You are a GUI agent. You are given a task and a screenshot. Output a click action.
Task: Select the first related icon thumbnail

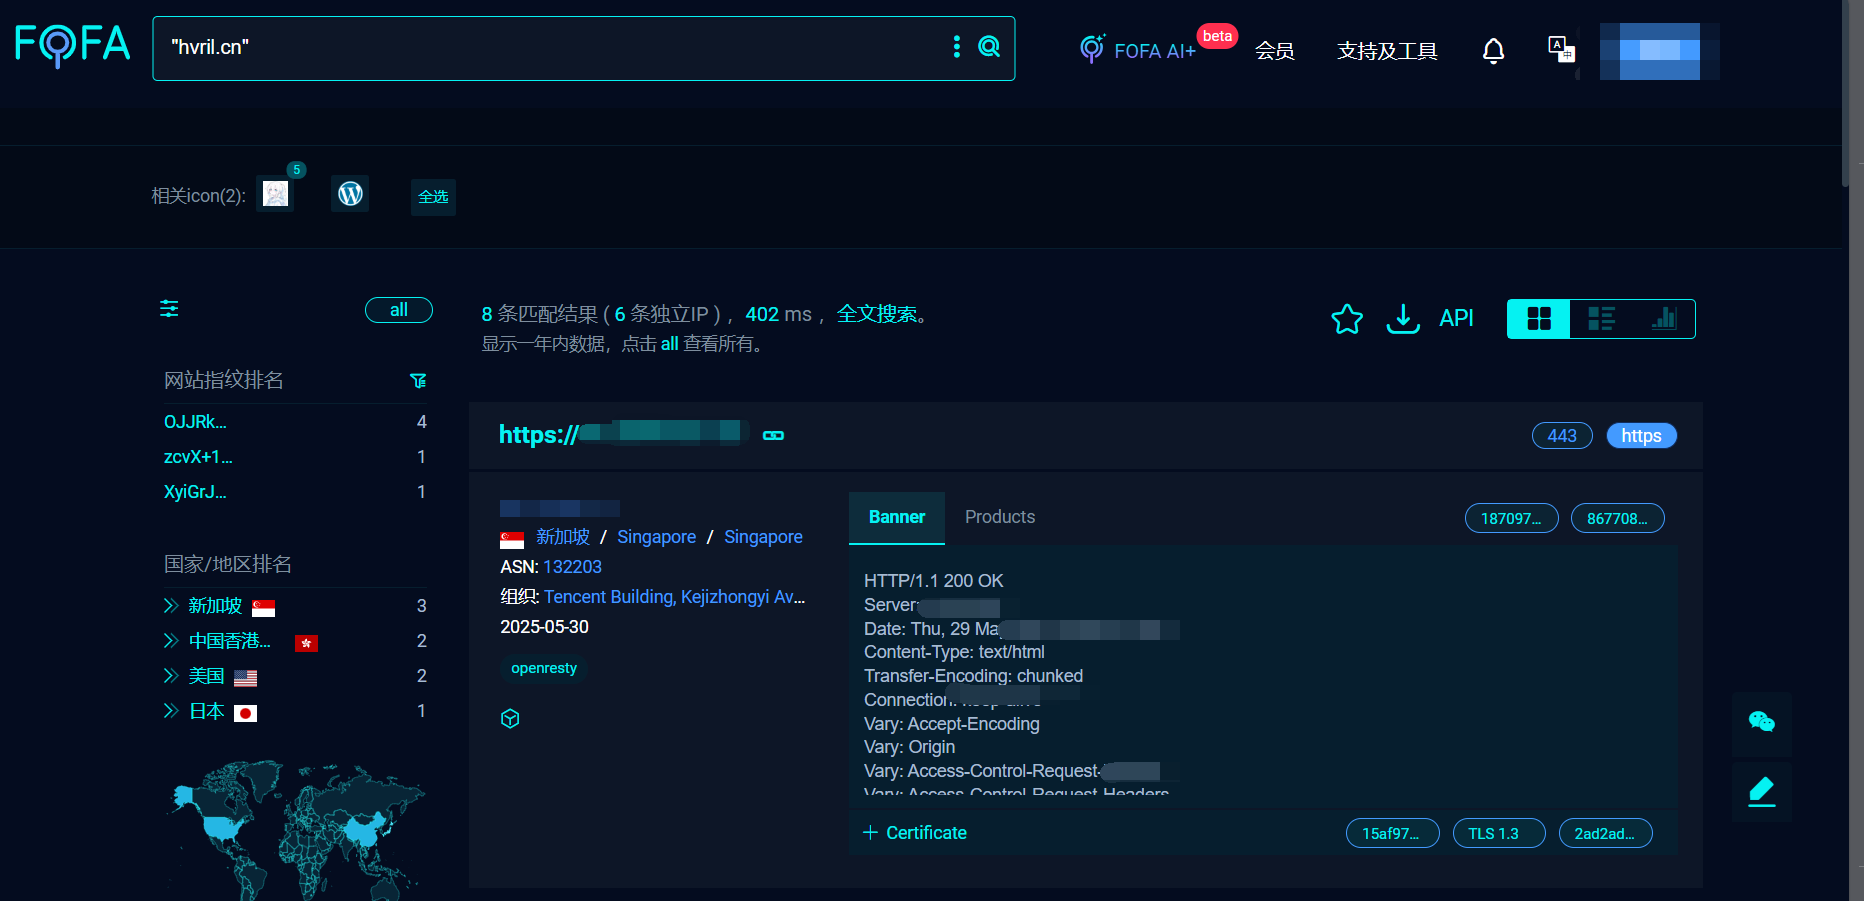[275, 194]
